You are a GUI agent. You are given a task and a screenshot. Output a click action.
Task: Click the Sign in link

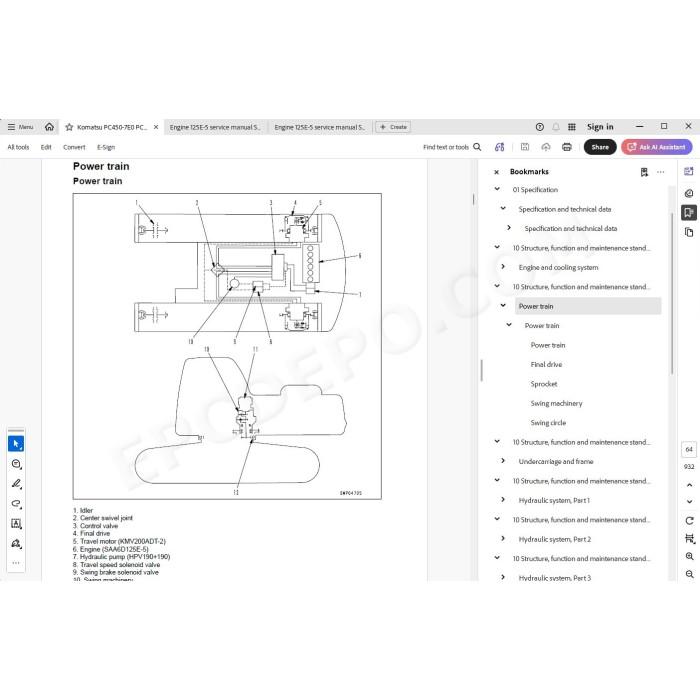pyautogui.click(x=600, y=127)
